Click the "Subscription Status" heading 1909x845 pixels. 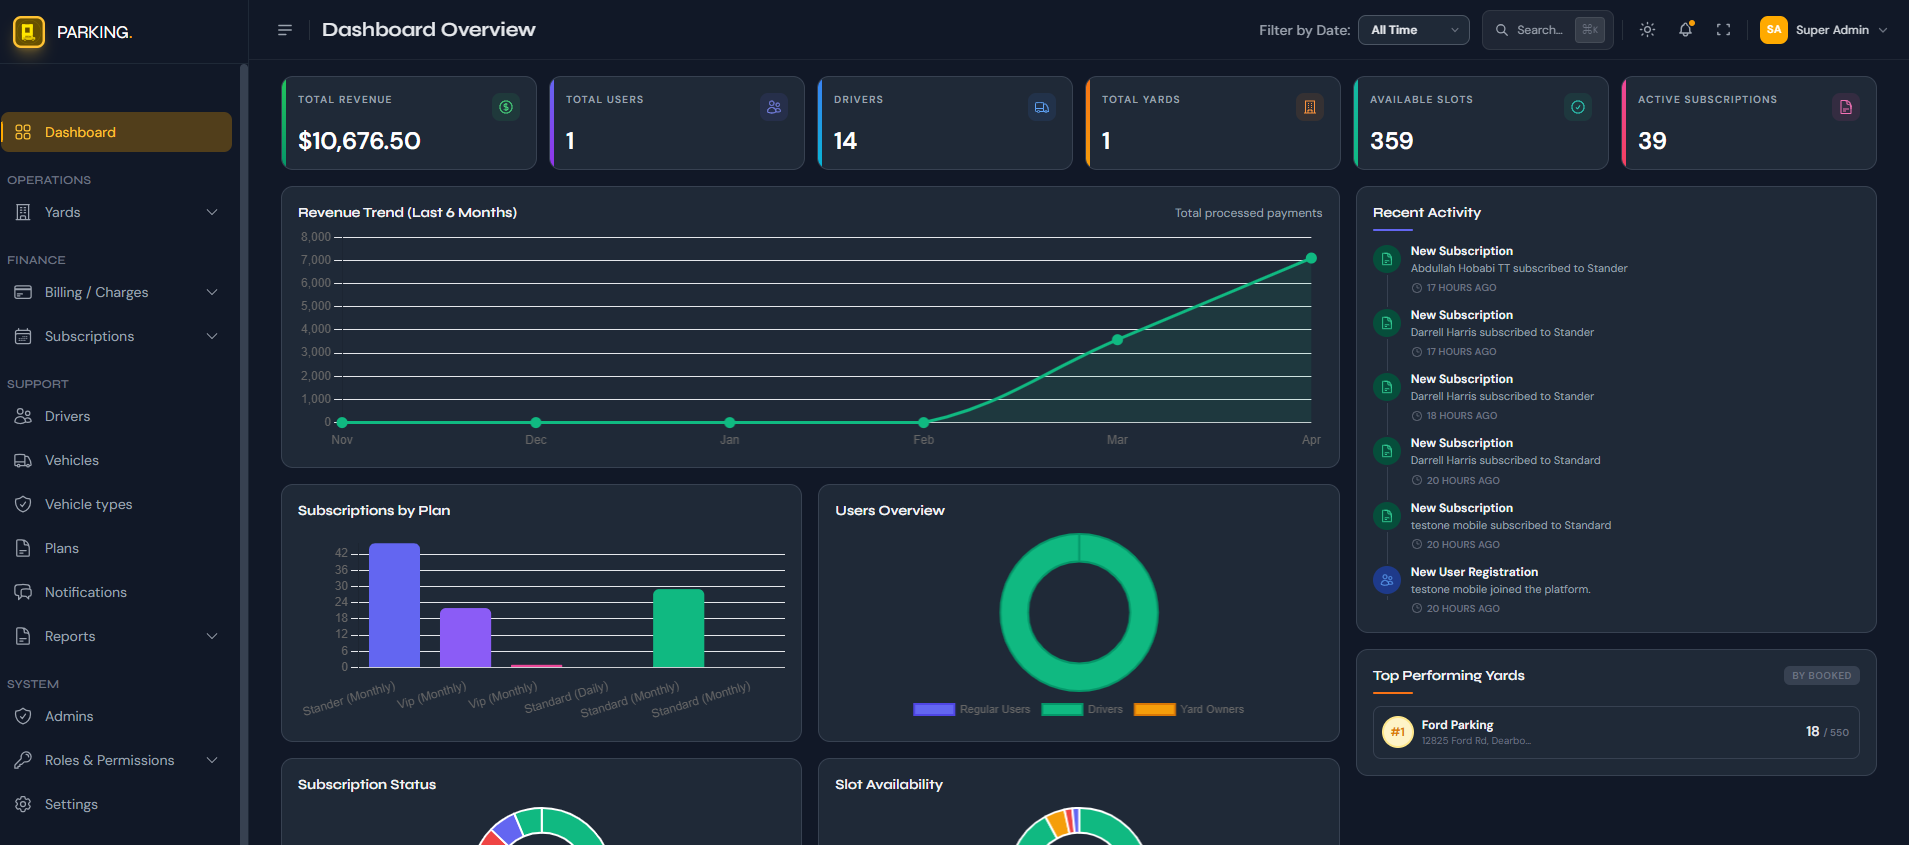coord(367,785)
